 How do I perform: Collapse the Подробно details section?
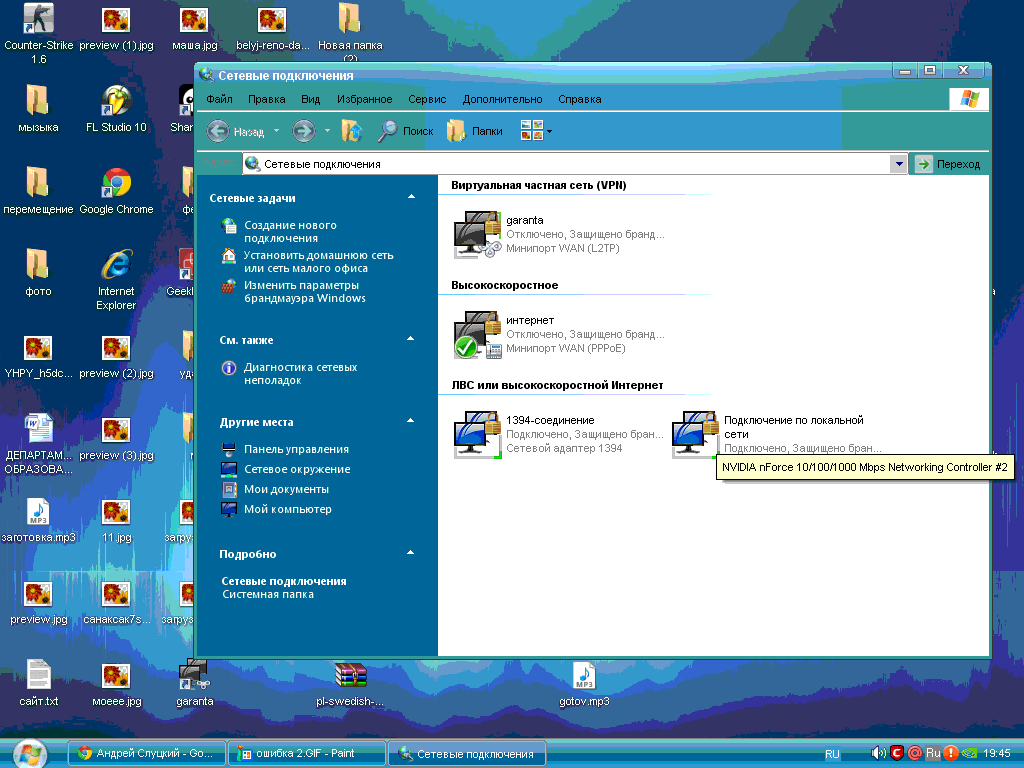click(411, 553)
